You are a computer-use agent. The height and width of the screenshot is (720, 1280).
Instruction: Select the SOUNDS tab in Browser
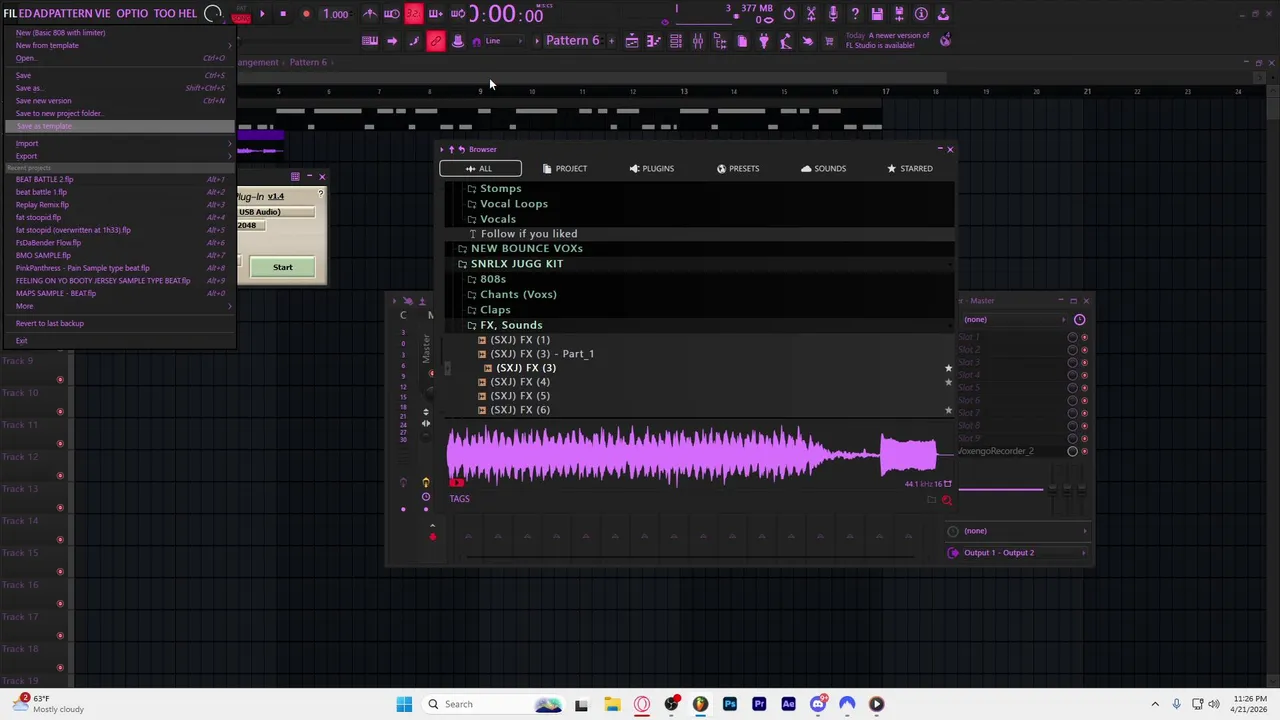pyautogui.click(x=824, y=168)
